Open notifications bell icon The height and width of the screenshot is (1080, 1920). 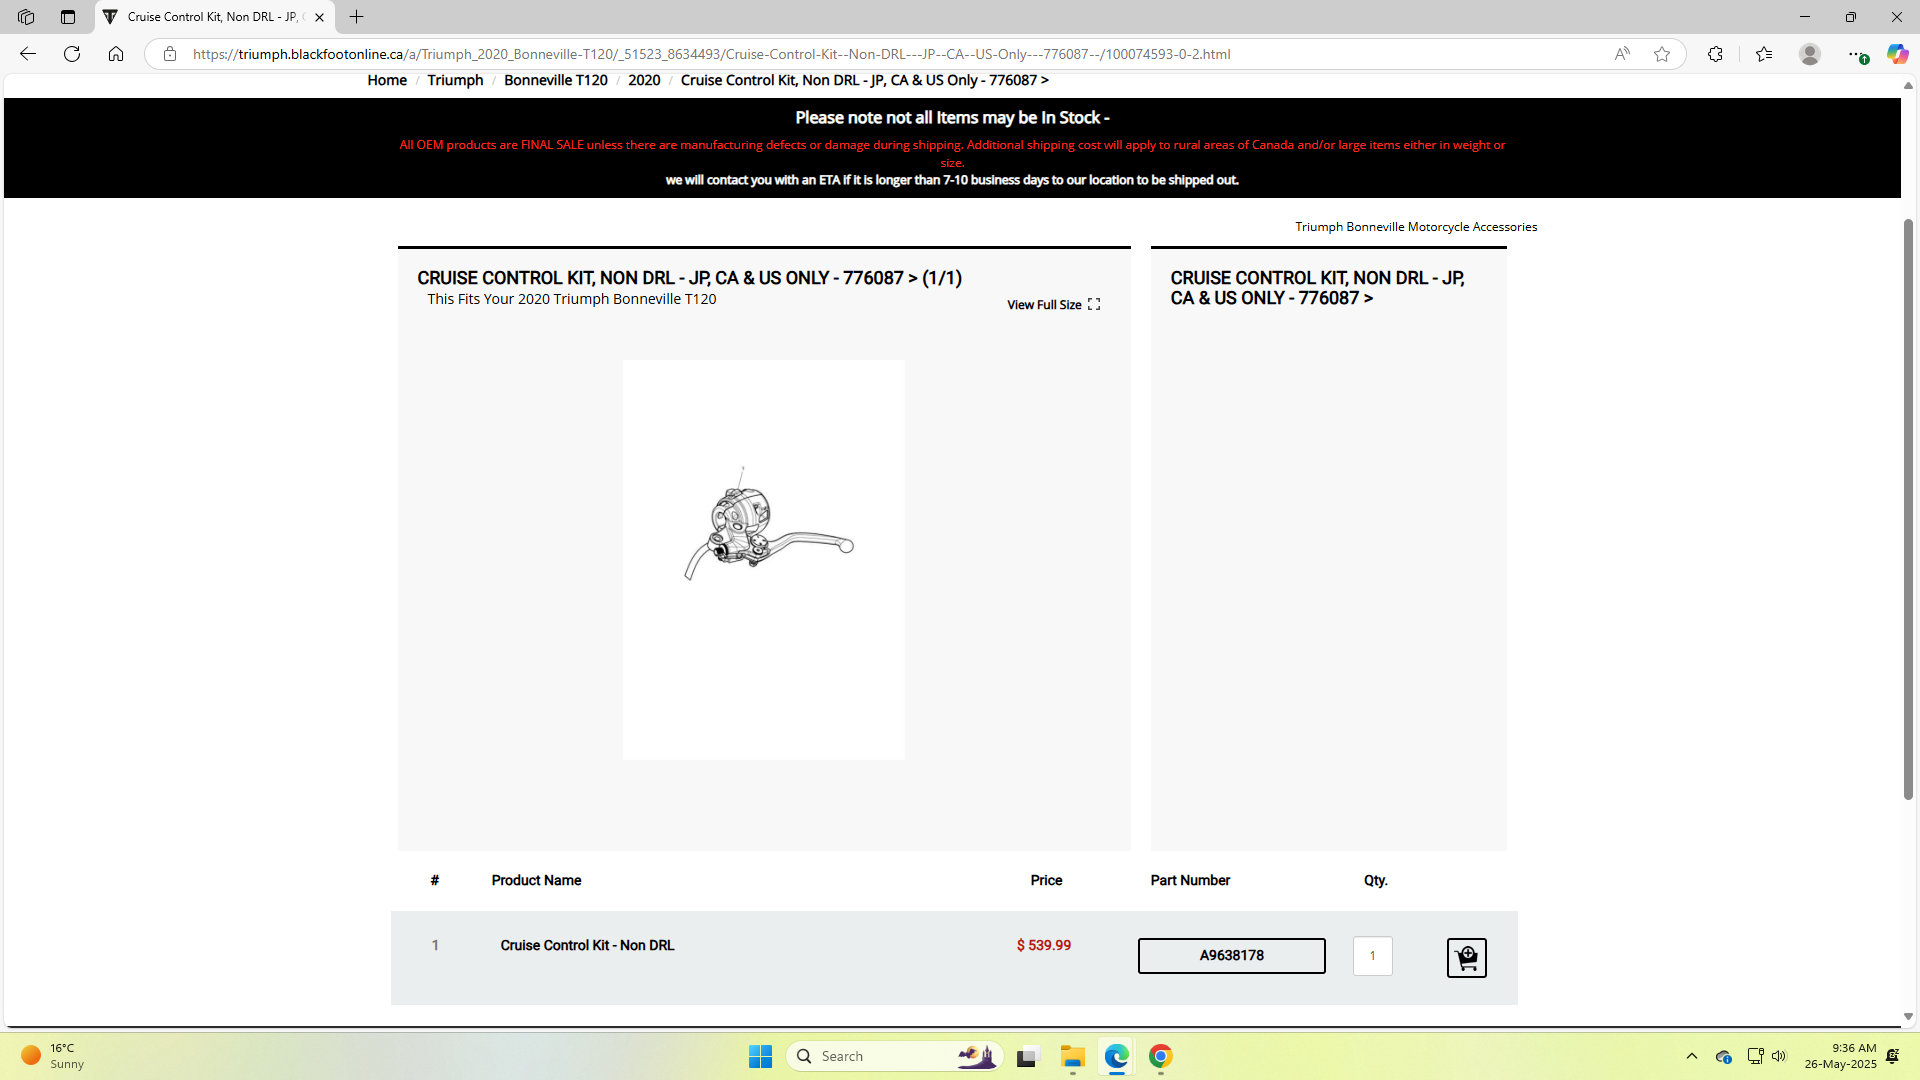coord(1892,1056)
